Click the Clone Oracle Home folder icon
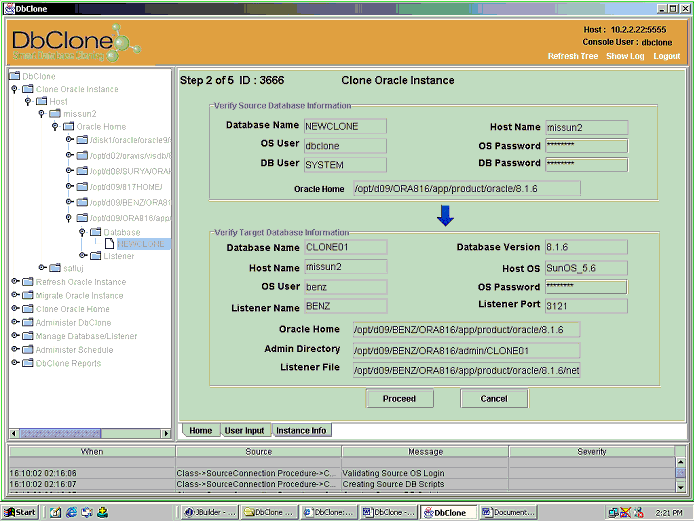The width and height of the screenshot is (694, 521). (x=28, y=309)
